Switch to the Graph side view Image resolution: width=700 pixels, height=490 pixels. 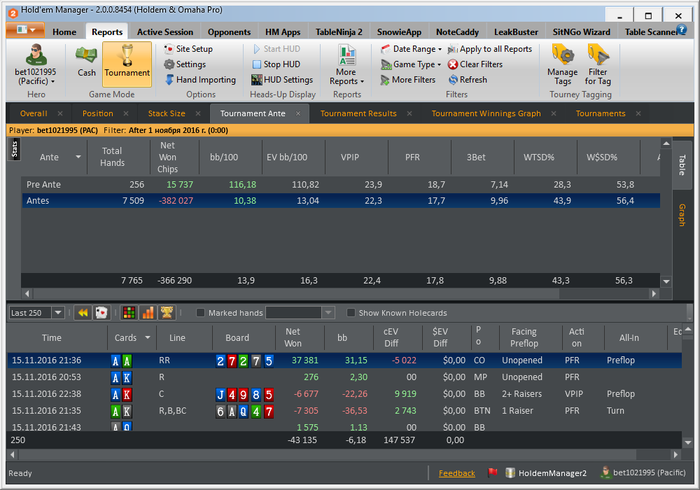point(682,215)
